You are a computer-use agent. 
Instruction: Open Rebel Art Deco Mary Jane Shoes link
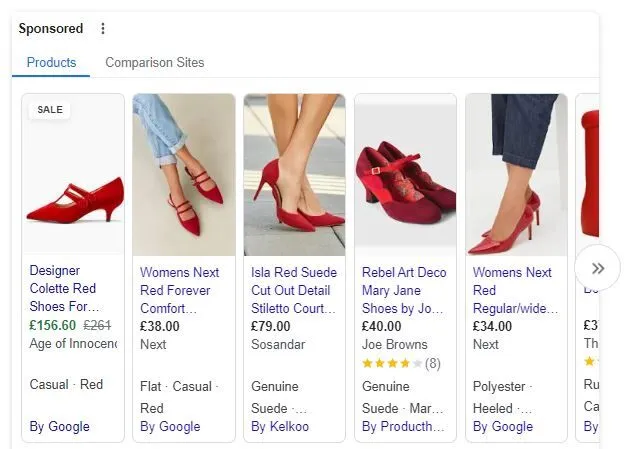404,290
